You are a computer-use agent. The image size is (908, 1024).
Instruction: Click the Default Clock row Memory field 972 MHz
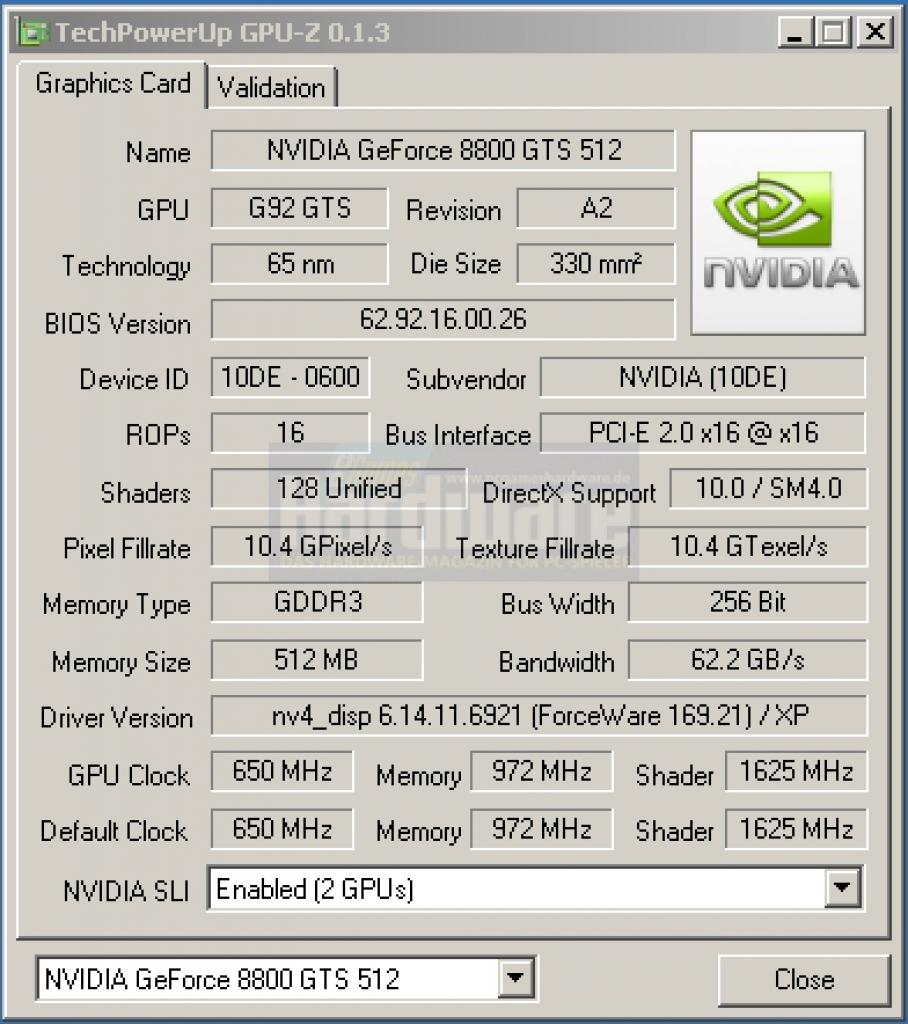pyautogui.click(x=542, y=829)
